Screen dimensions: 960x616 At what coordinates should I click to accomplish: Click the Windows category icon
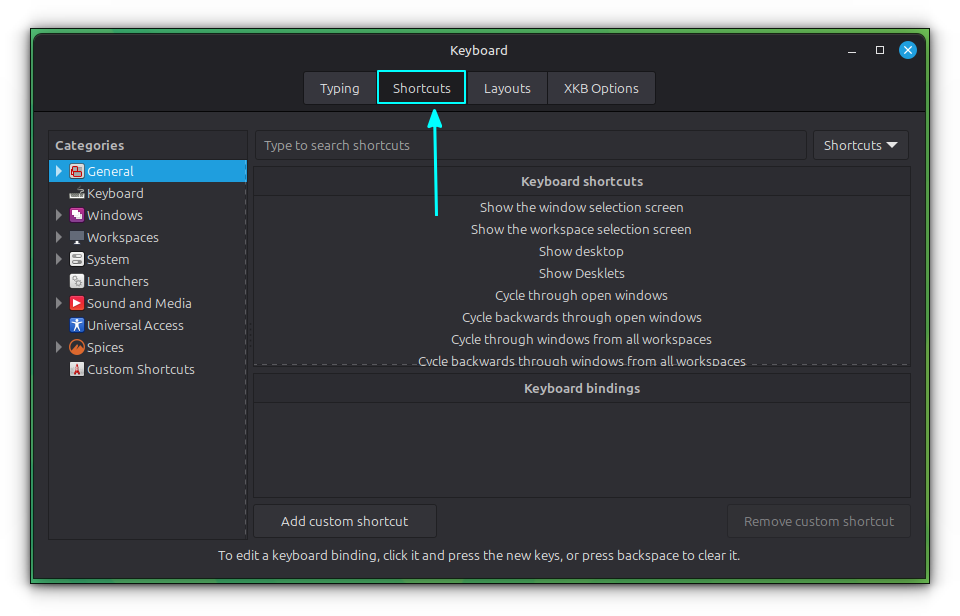(x=76, y=215)
